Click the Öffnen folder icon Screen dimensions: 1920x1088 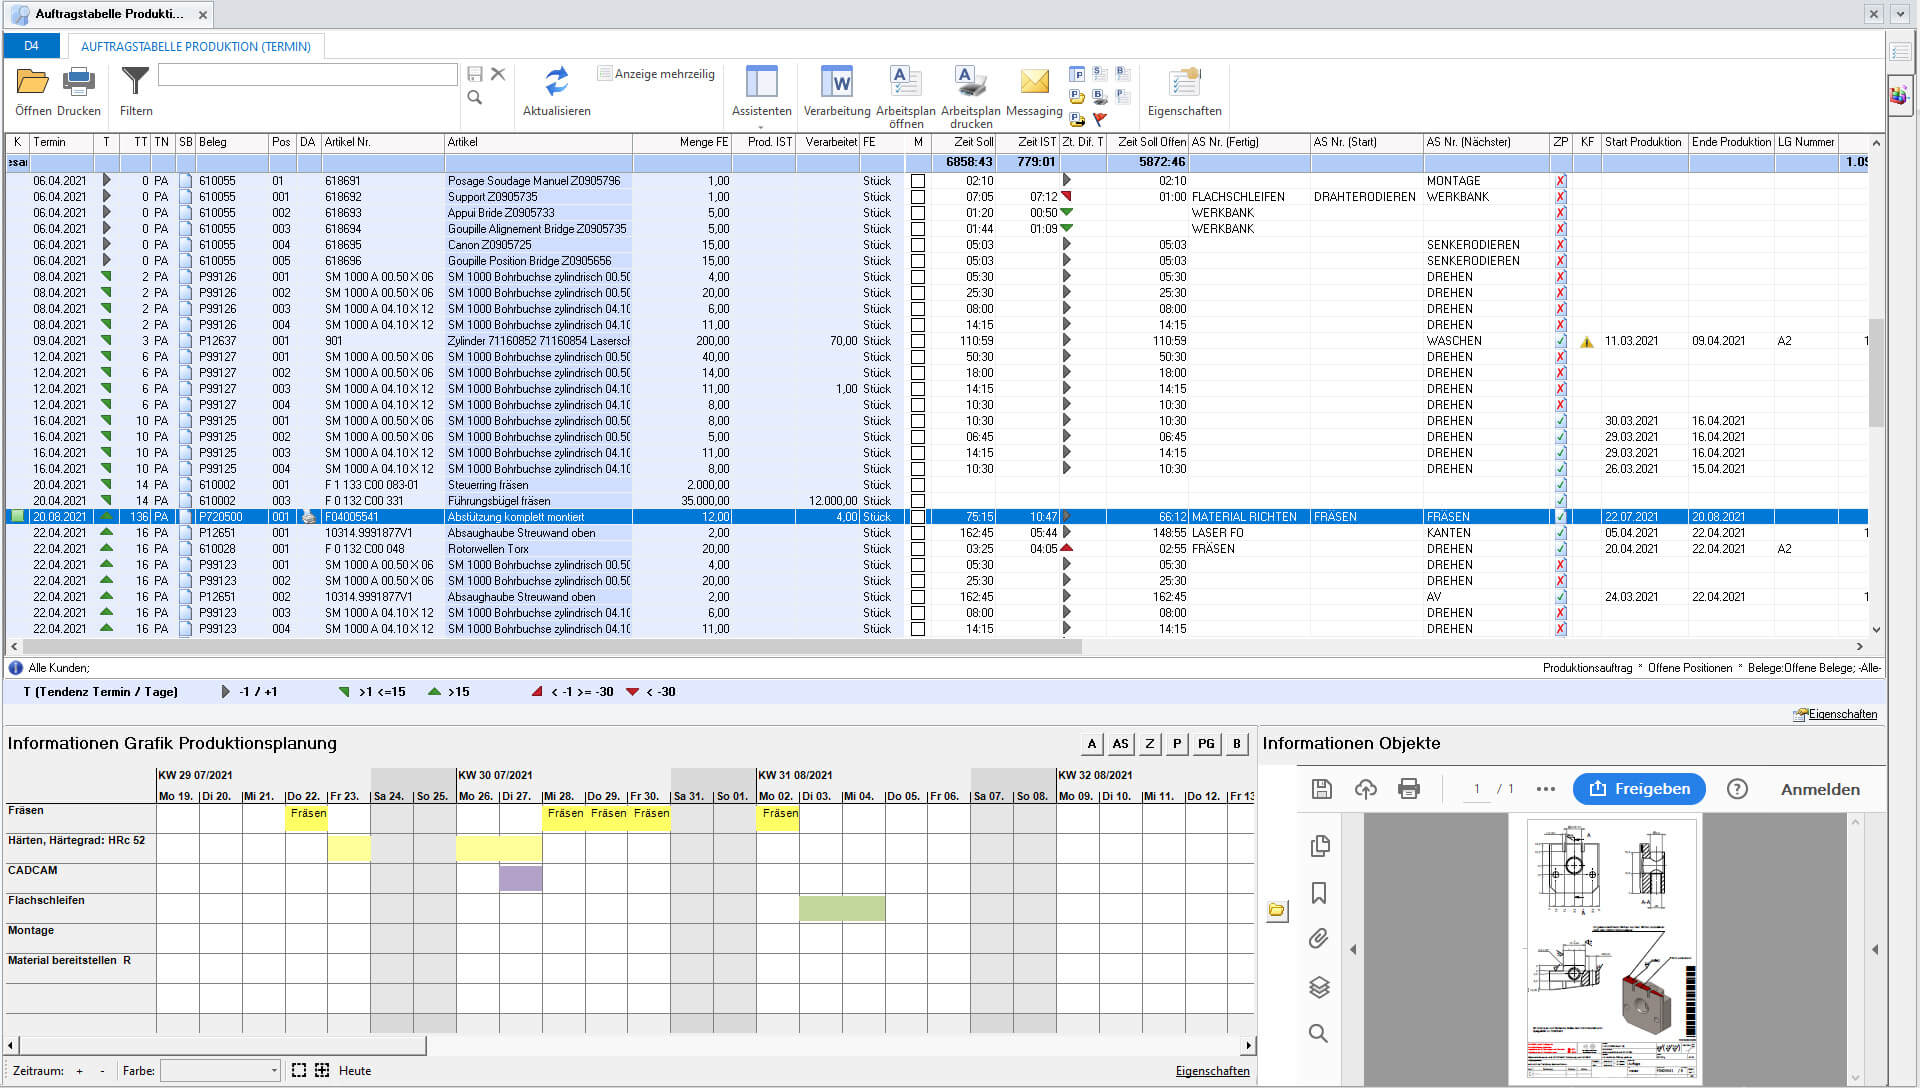pos(32,81)
